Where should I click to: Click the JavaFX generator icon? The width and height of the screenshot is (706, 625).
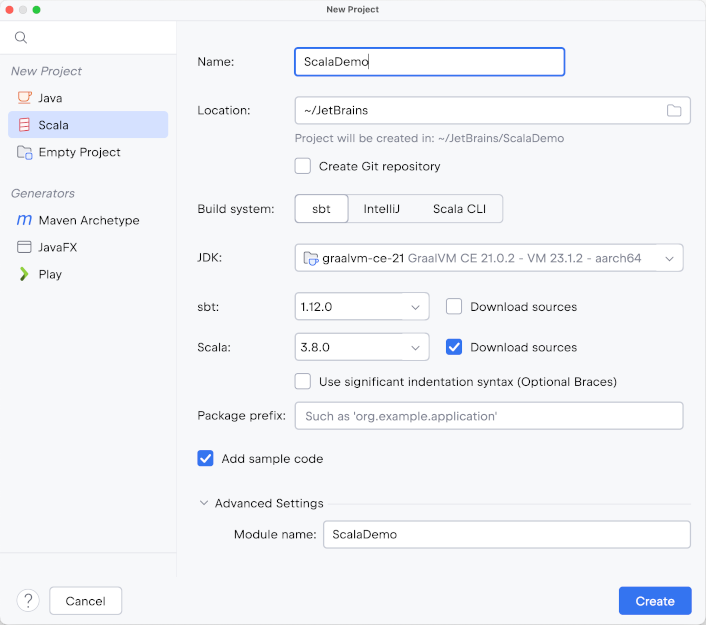pos(24,247)
